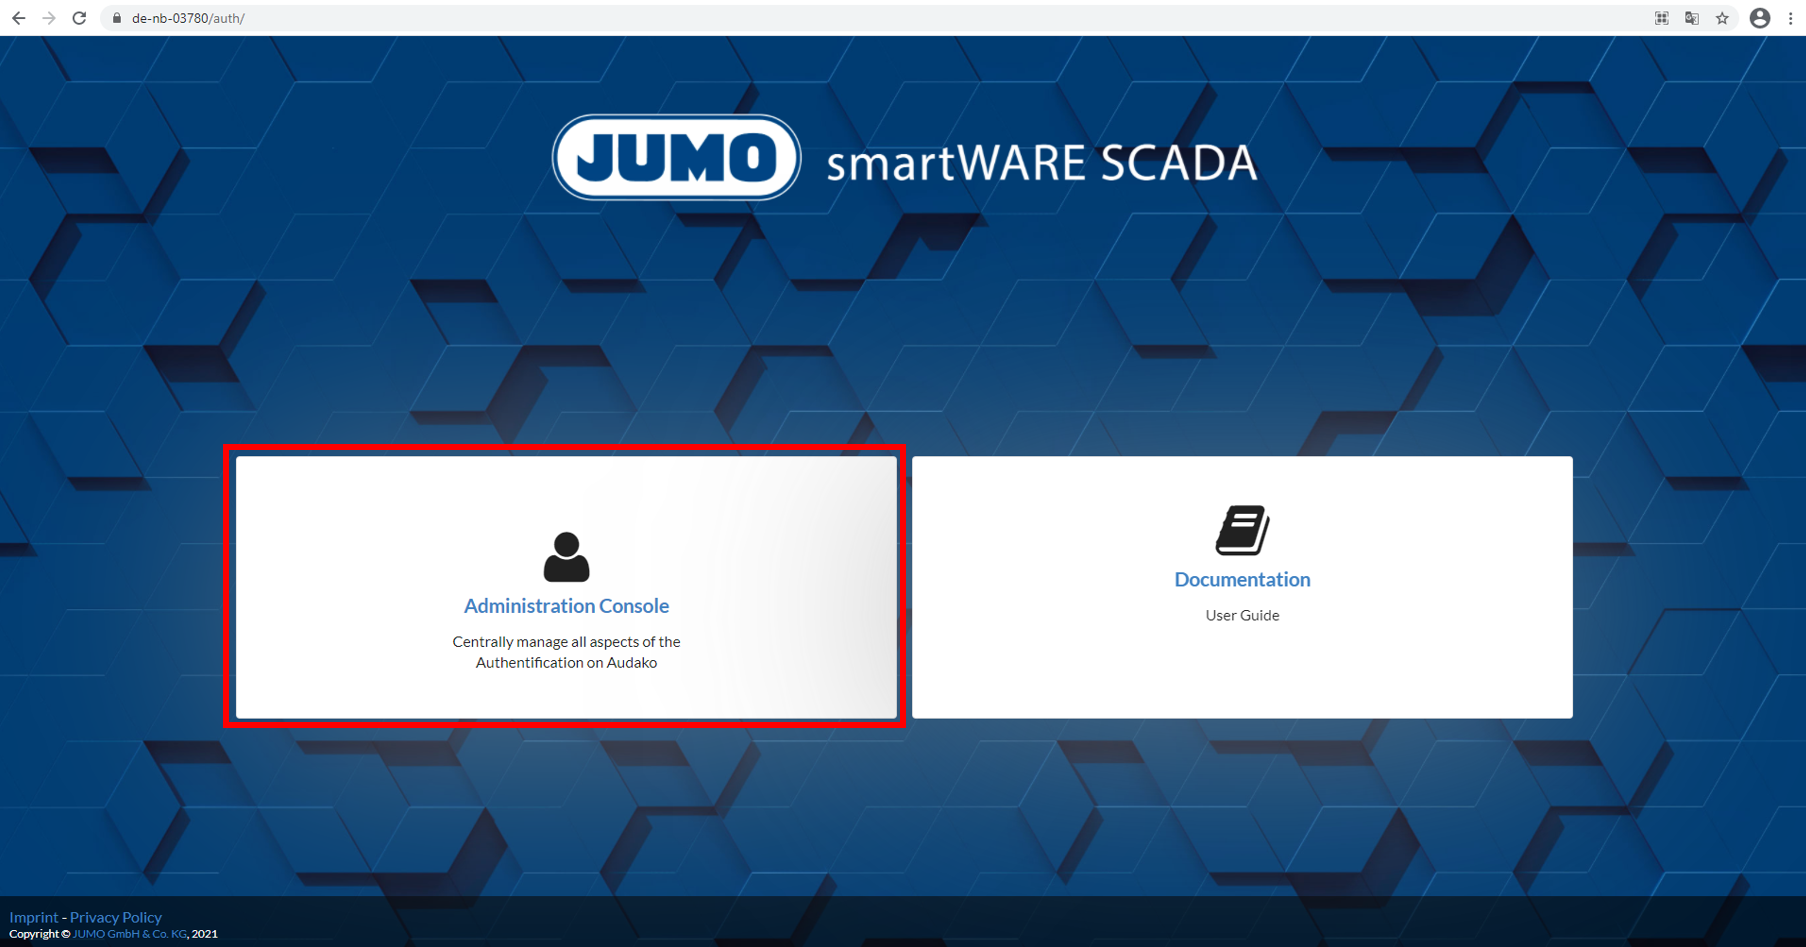
Task: Click the Administration Console user icon
Action: (x=566, y=556)
